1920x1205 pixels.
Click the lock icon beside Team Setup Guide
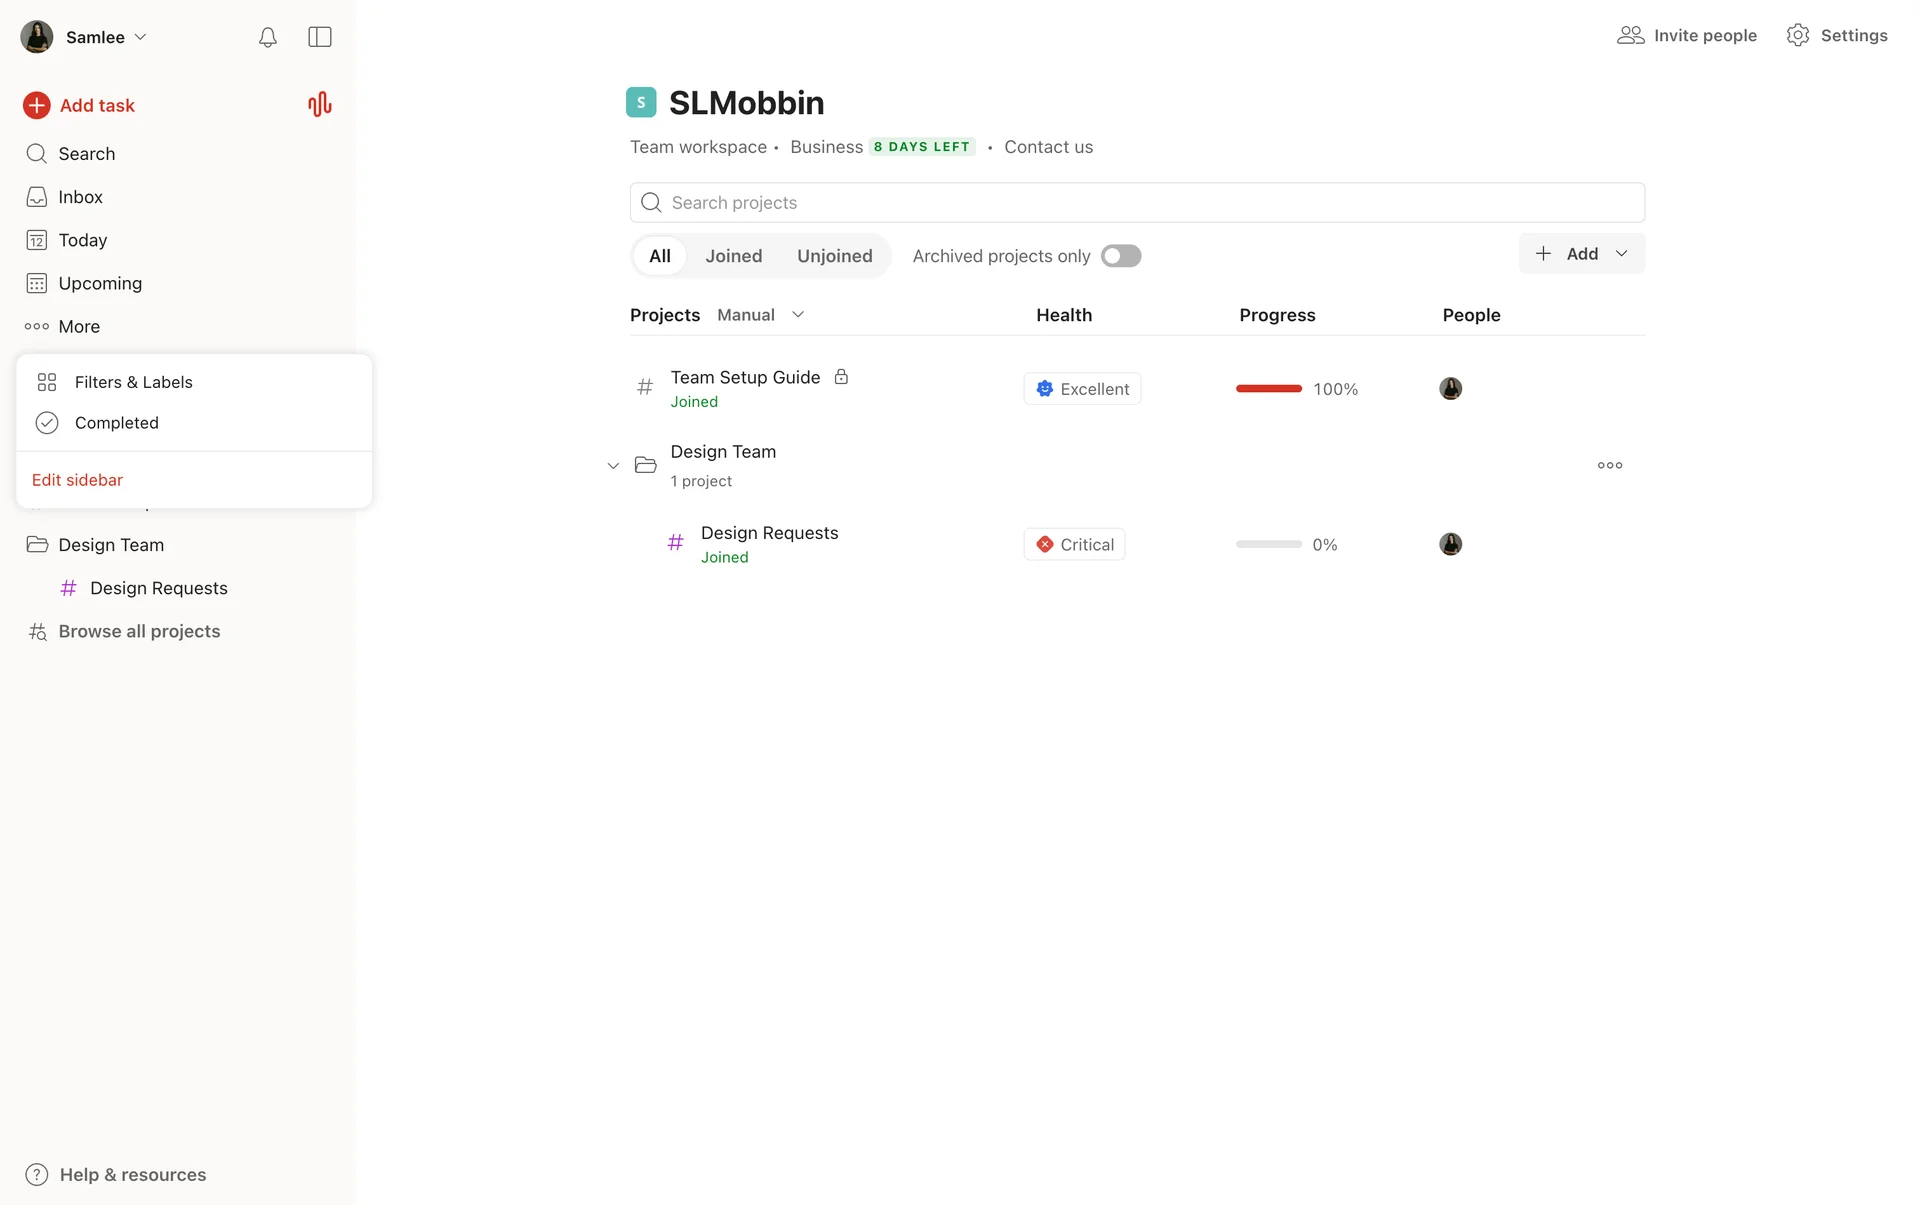tap(841, 377)
